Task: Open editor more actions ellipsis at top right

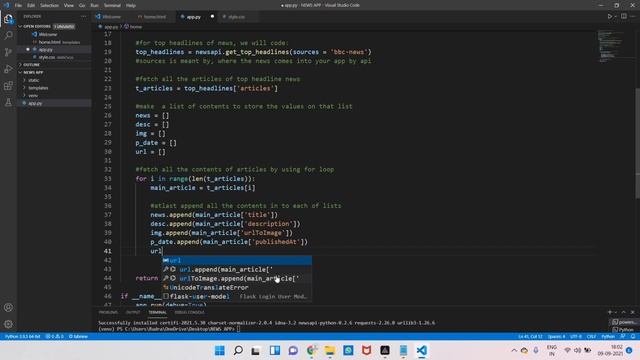Action: 633,16
